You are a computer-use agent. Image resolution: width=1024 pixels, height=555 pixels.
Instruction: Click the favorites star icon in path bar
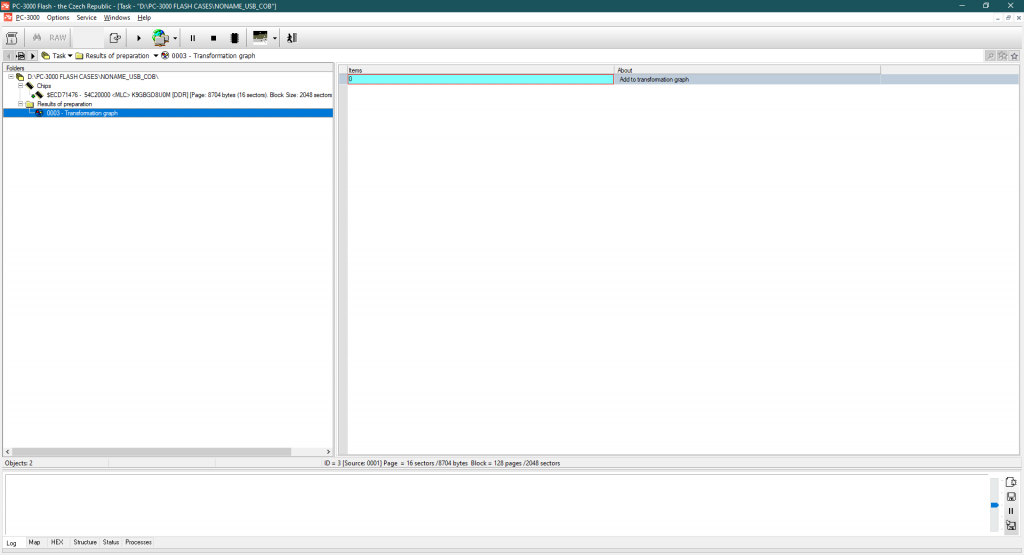(1014, 56)
